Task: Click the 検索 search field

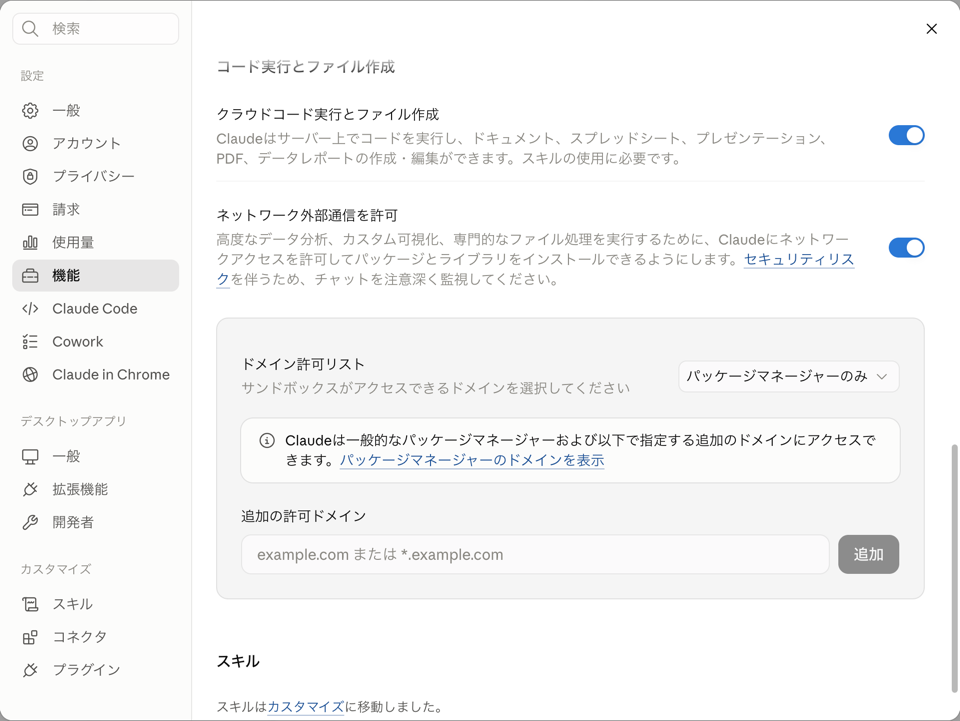Action: 96,29
